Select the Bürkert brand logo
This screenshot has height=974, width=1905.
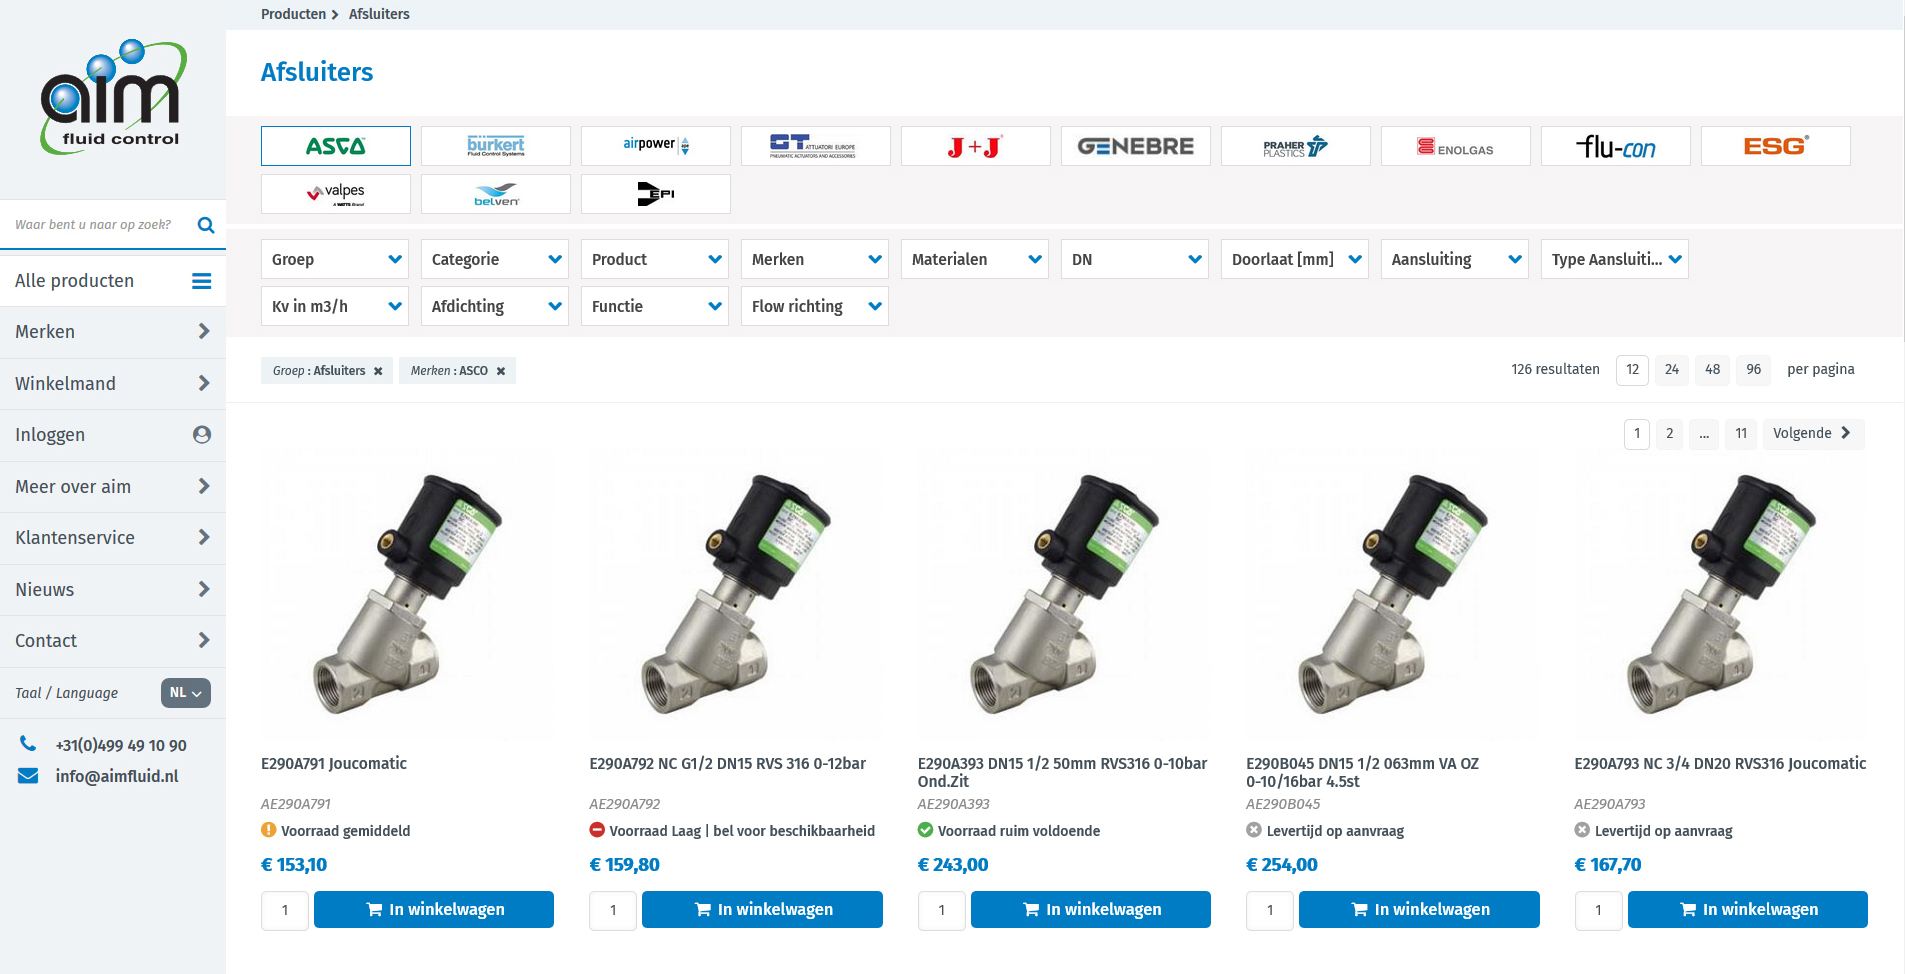[495, 146]
